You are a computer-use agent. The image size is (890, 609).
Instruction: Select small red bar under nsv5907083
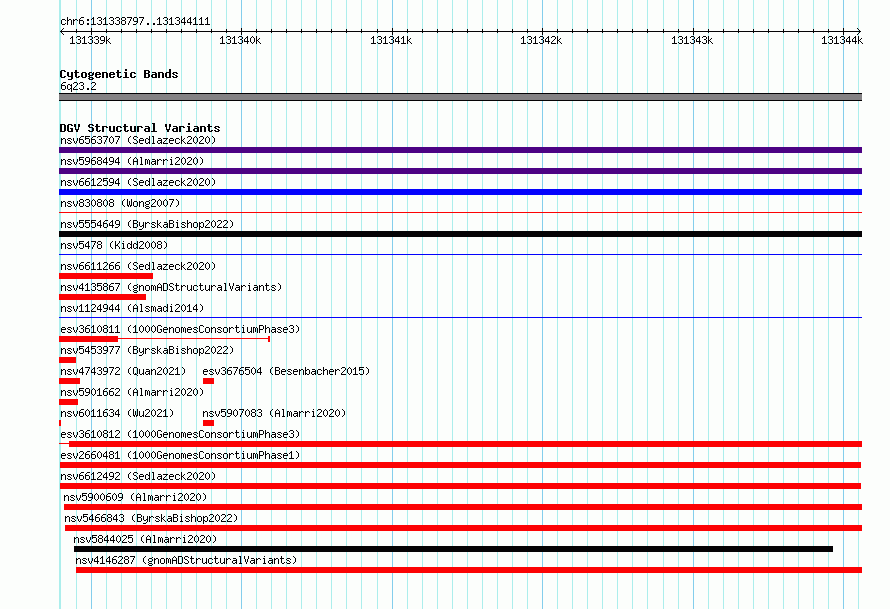(x=208, y=423)
